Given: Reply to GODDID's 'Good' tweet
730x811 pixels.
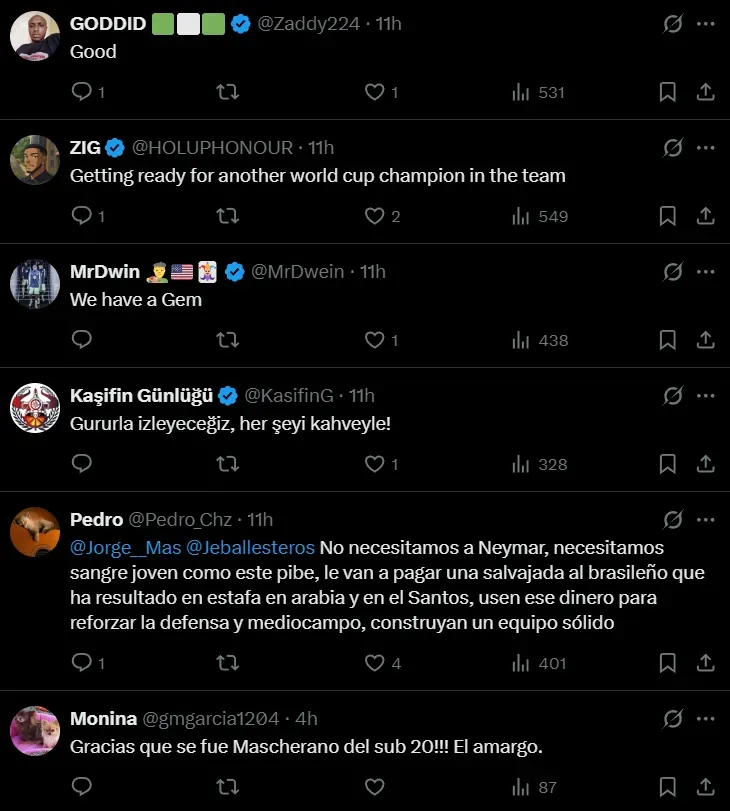Looking at the screenshot, I should pos(82,92).
